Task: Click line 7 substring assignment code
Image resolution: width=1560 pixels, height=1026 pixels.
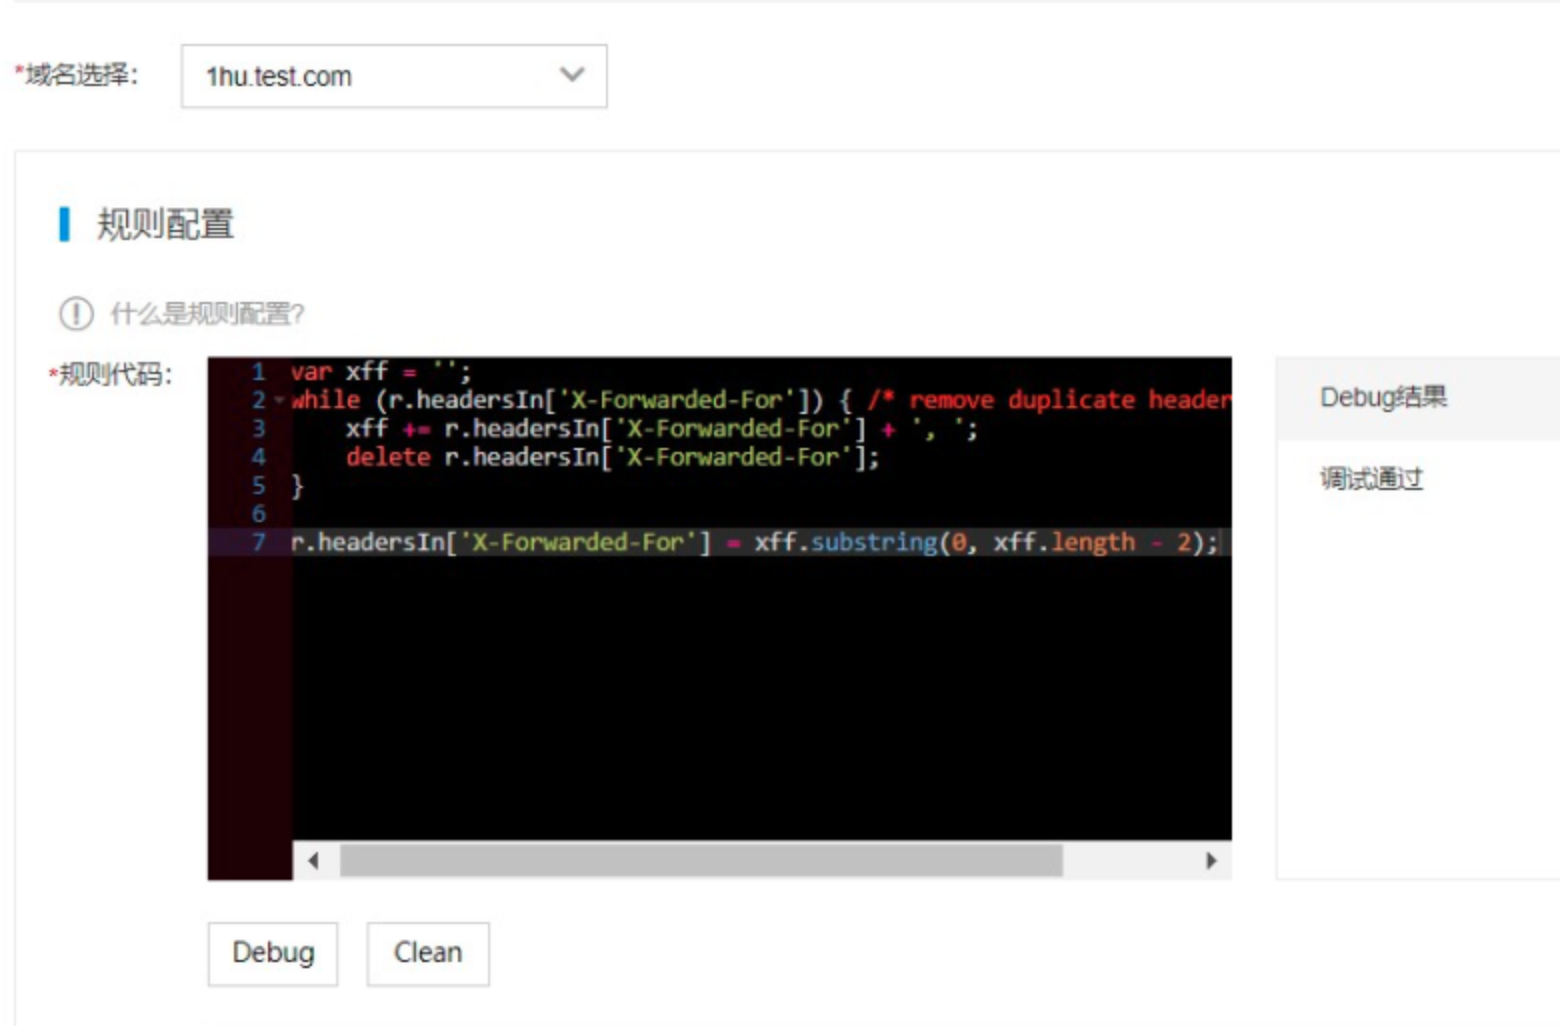Action: pos(755,542)
